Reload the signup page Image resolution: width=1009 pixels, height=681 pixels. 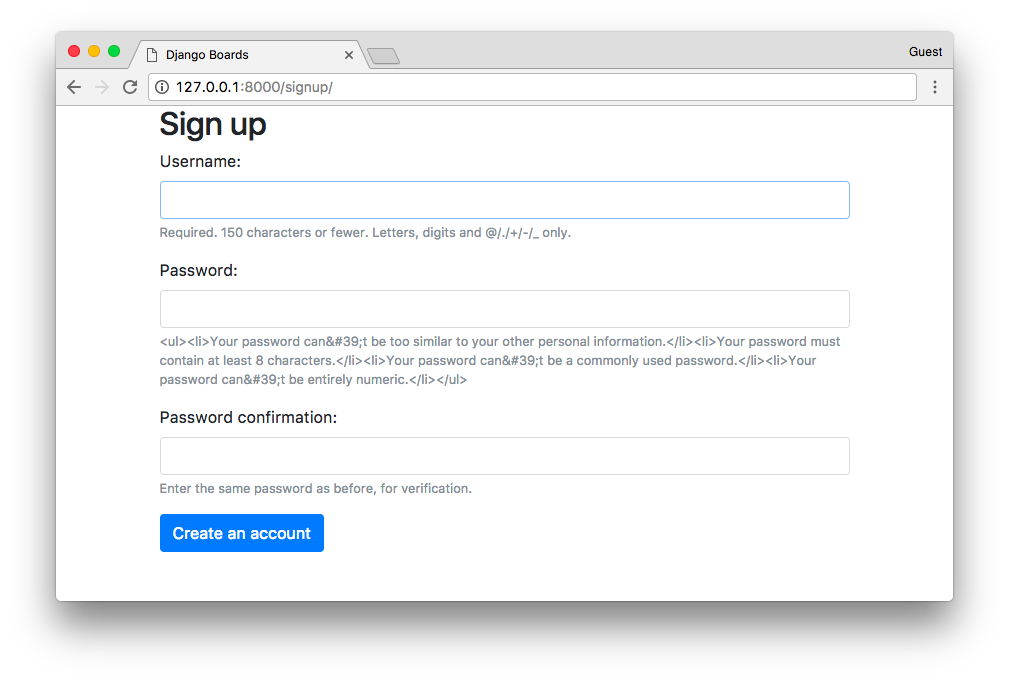coord(130,87)
